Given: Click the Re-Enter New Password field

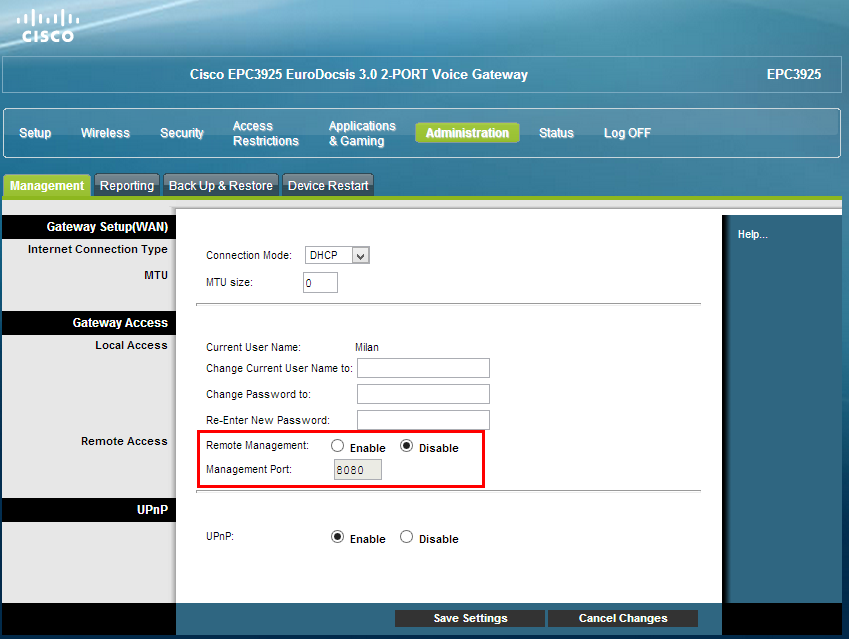Looking at the screenshot, I should (x=423, y=420).
